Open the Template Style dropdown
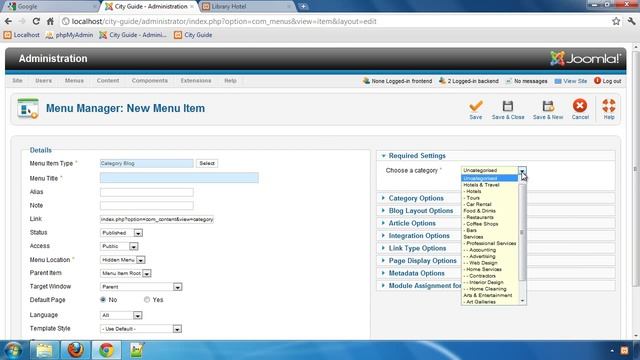Viewport: 640px width, 360px height. 141,329
